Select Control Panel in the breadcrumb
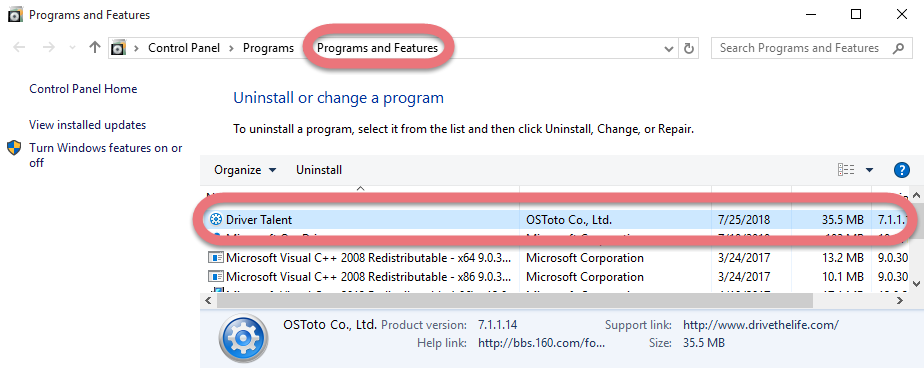 (x=184, y=48)
